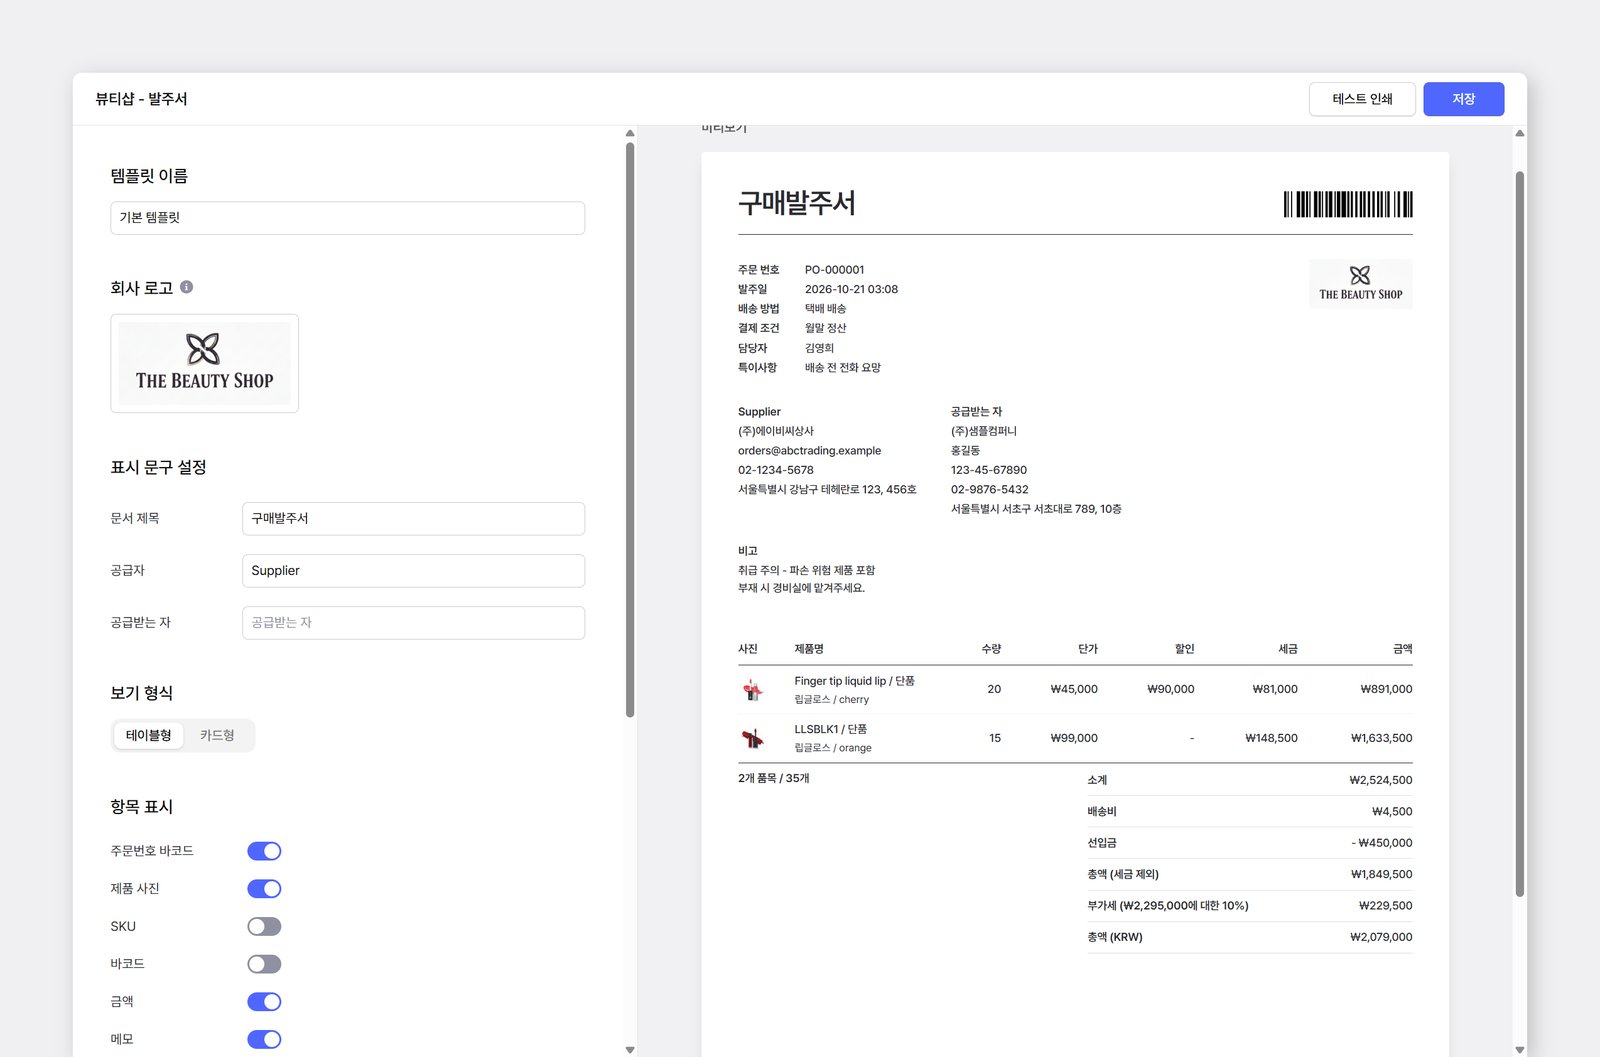1600x1057 pixels.
Task: Click The Beauty Shop logo in preview
Action: tap(1360, 283)
